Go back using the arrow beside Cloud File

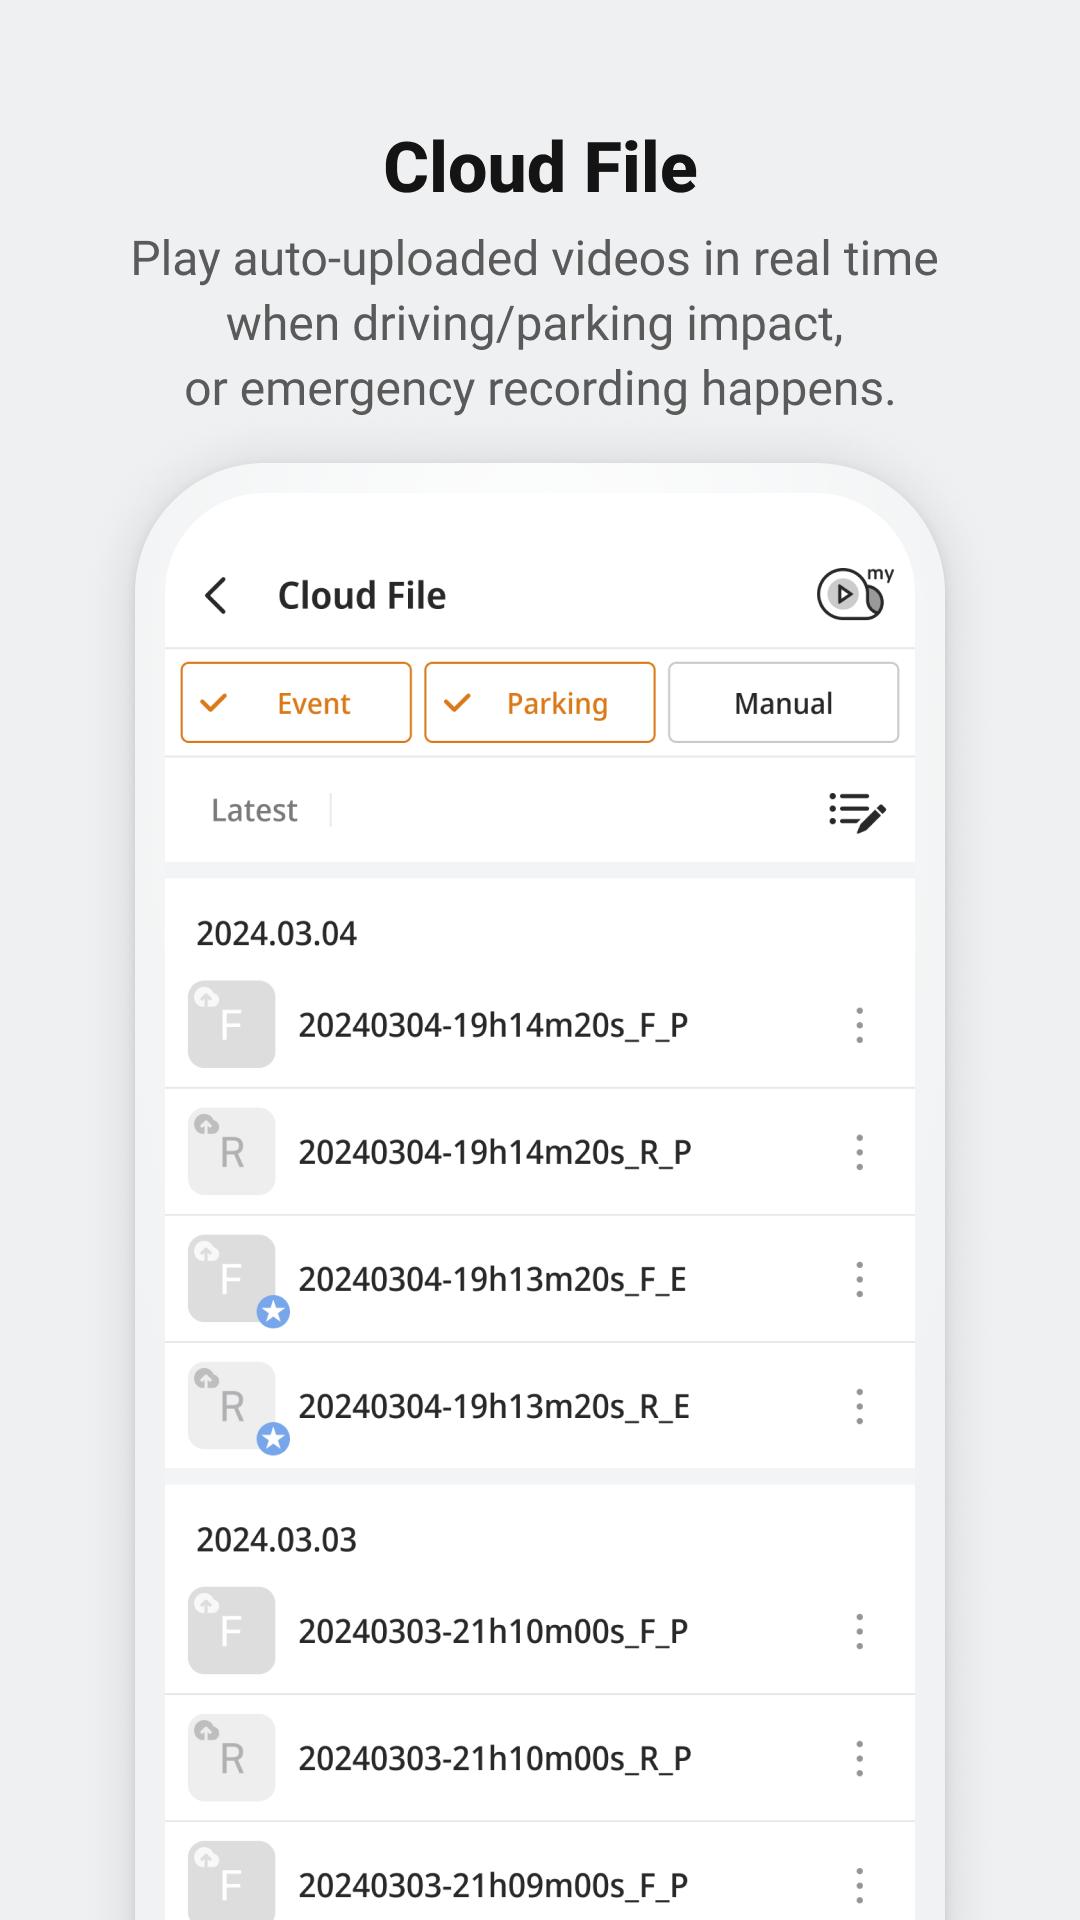(216, 595)
